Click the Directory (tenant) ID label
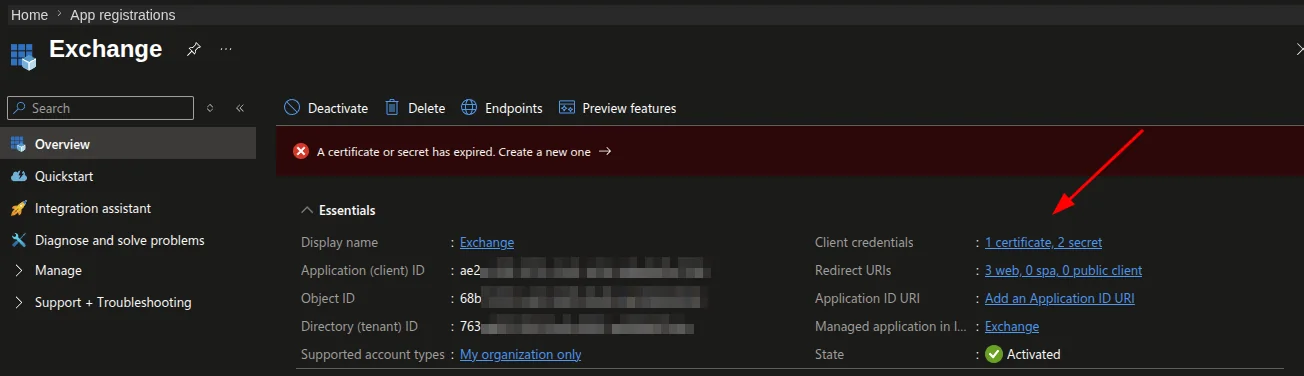 tap(359, 326)
